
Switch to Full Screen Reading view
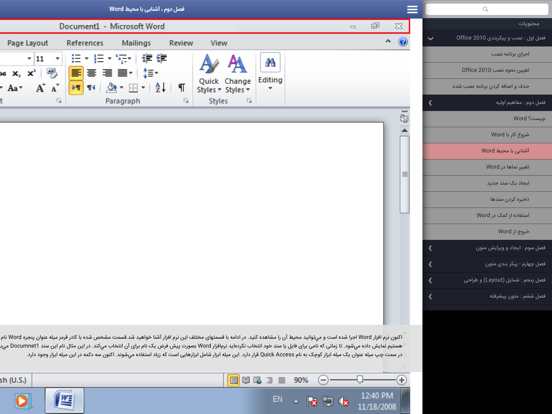[x=246, y=380]
